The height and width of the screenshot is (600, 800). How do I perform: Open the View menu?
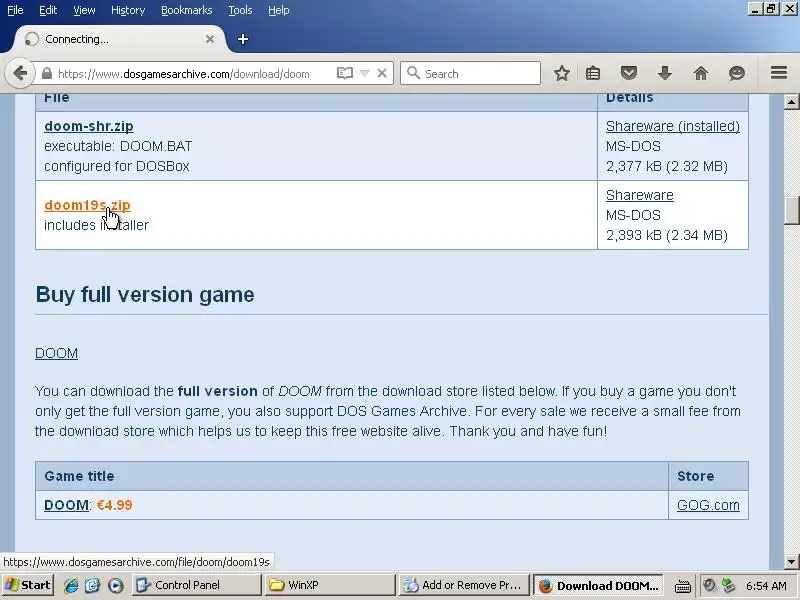[84, 10]
